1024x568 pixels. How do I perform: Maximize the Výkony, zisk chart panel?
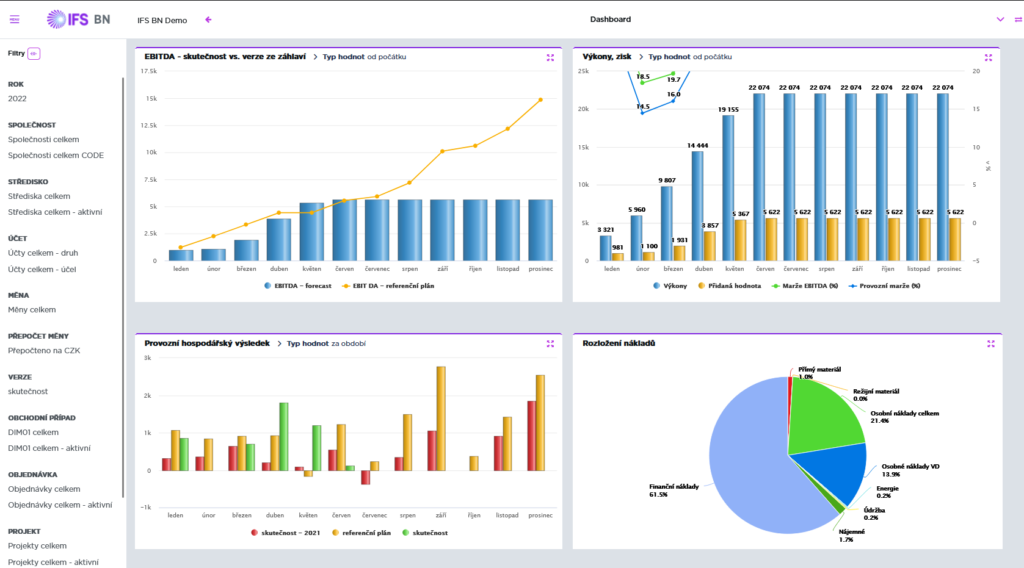click(x=988, y=57)
